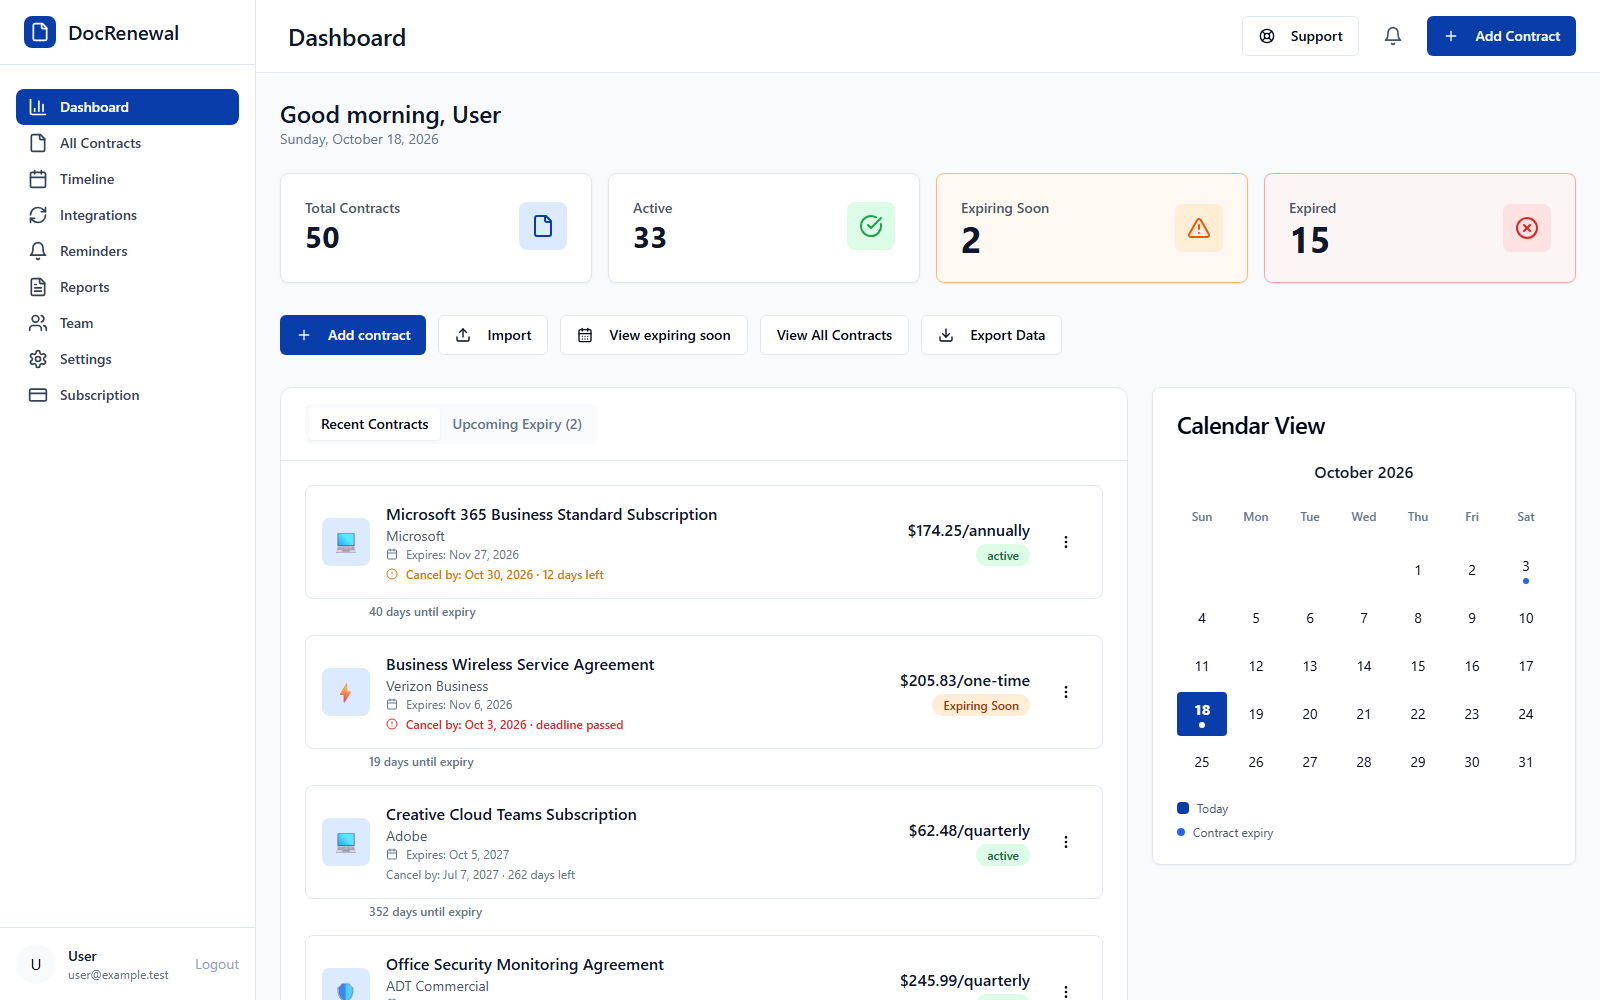The image size is (1600, 1000).
Task: Open the options menu for Creative Cloud Teams Subscription
Action: click(1066, 842)
